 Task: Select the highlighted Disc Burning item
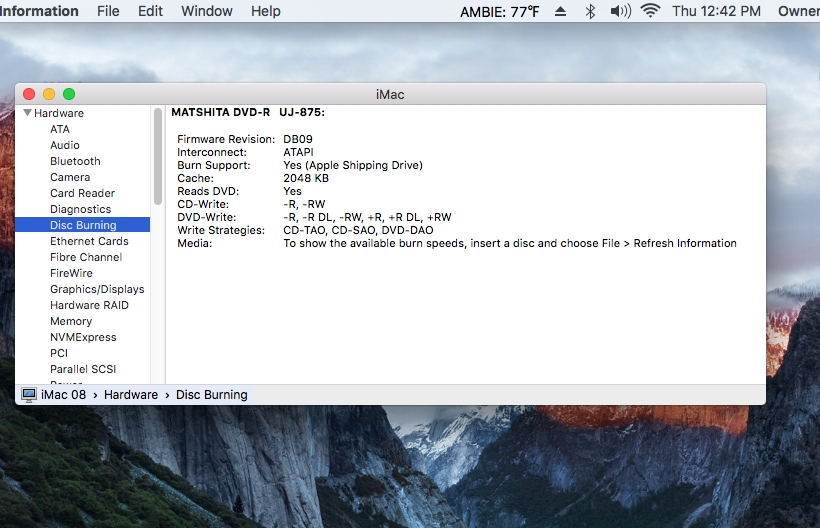[83, 225]
